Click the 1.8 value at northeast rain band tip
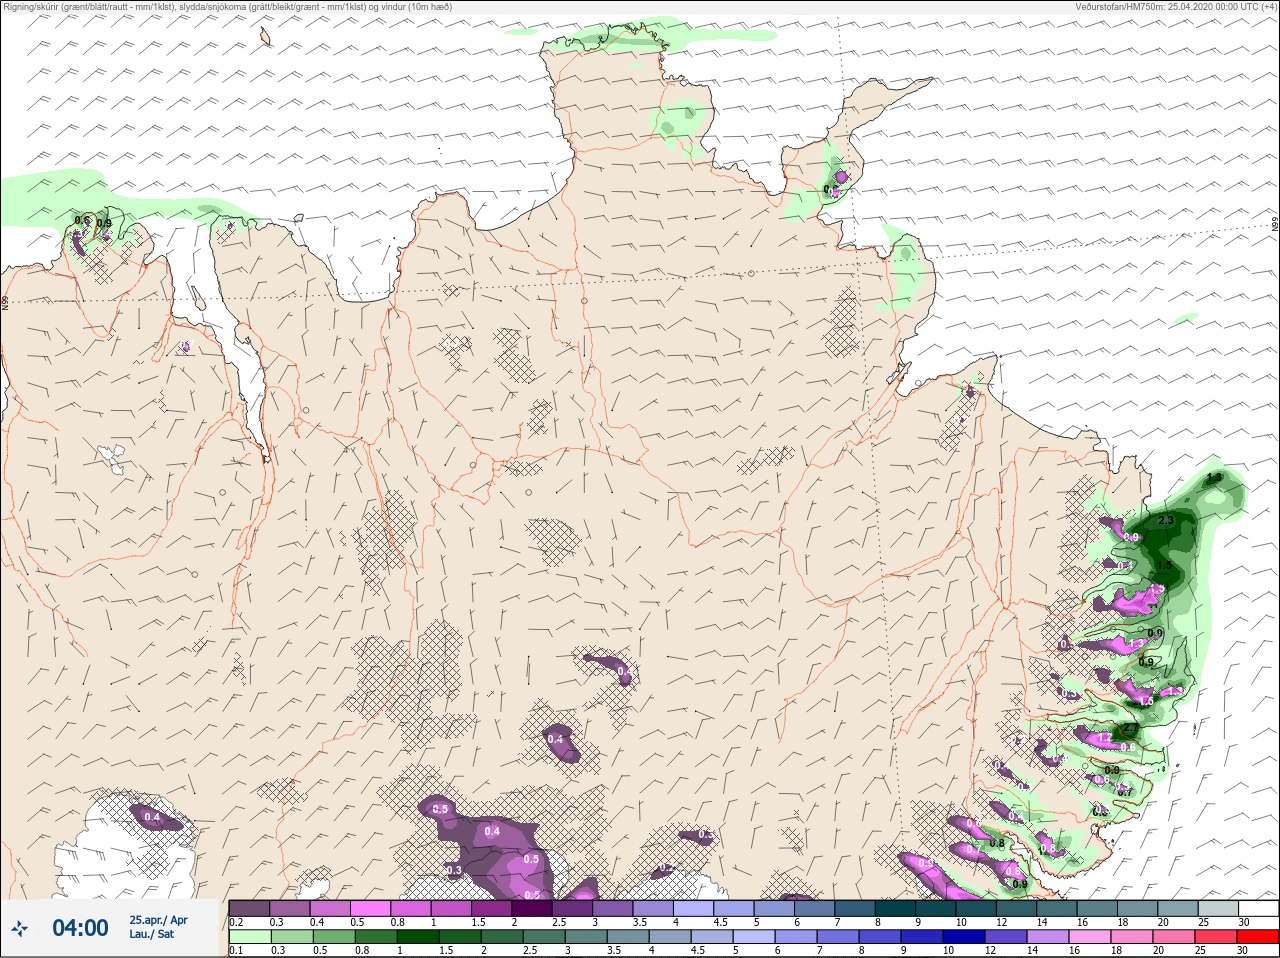 point(1215,478)
